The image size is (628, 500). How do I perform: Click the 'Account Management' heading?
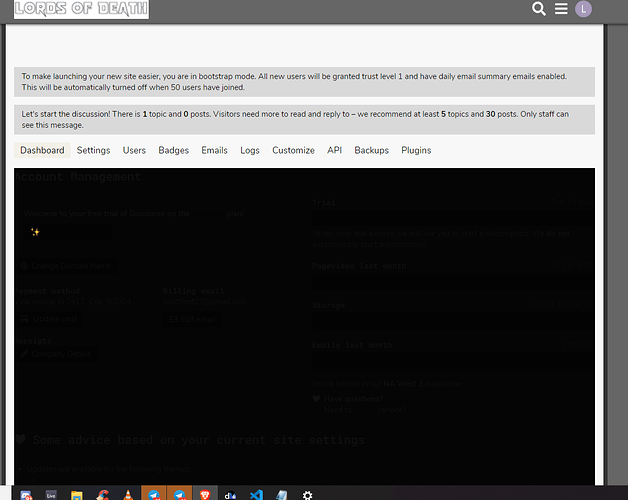click(78, 177)
